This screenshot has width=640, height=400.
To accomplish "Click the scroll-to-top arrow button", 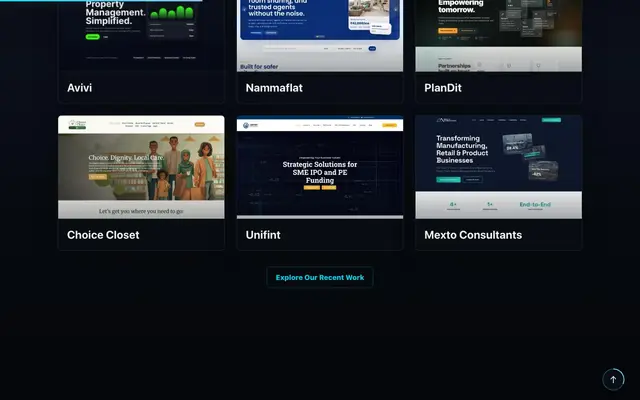I will point(613,380).
